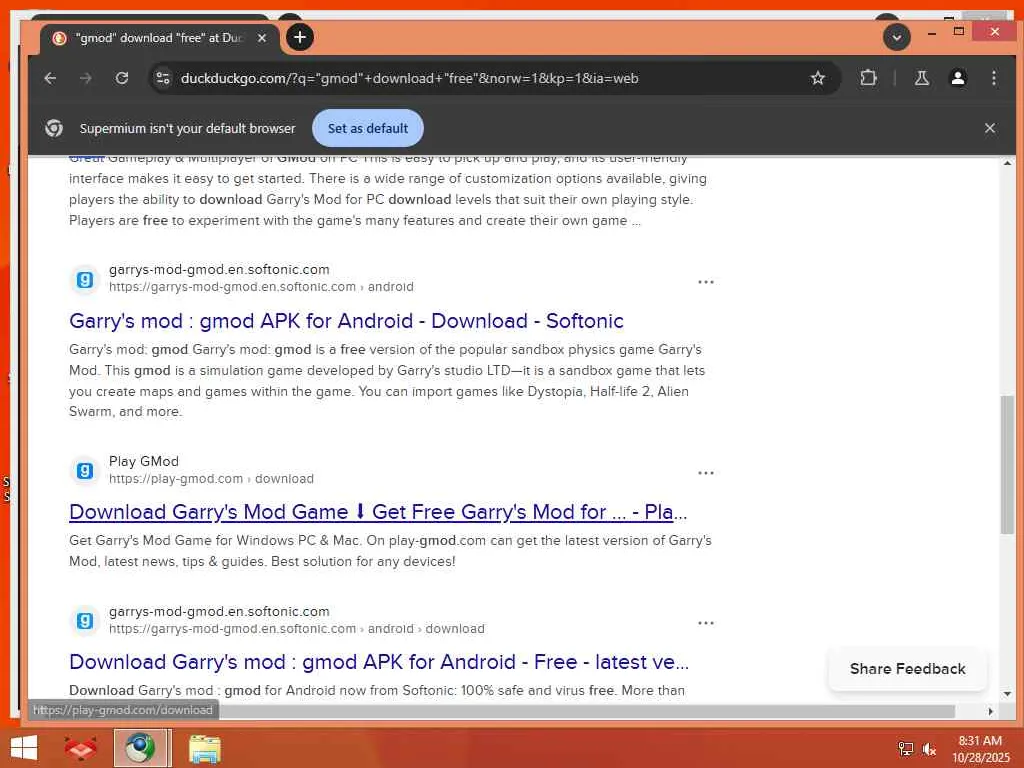Screen dimensions: 1024x768
Task: Click the forward navigation arrow
Action: click(x=86, y=78)
